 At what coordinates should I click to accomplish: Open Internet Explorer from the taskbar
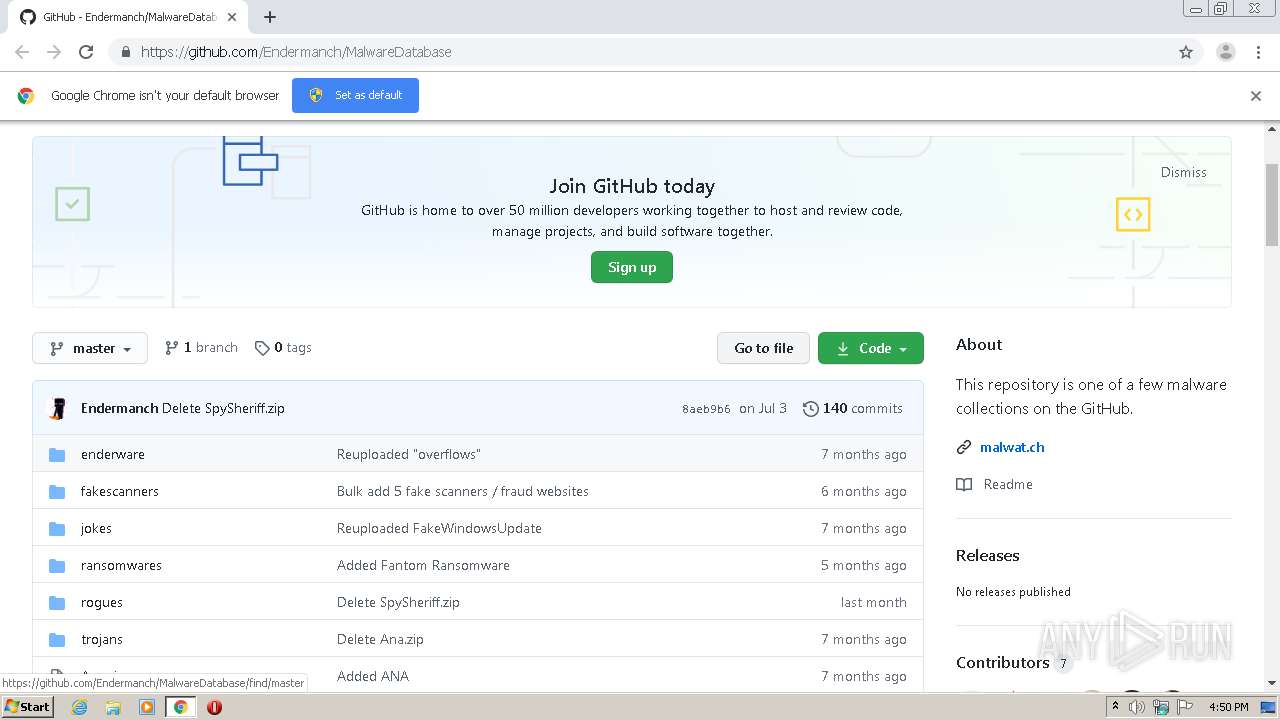(x=79, y=707)
